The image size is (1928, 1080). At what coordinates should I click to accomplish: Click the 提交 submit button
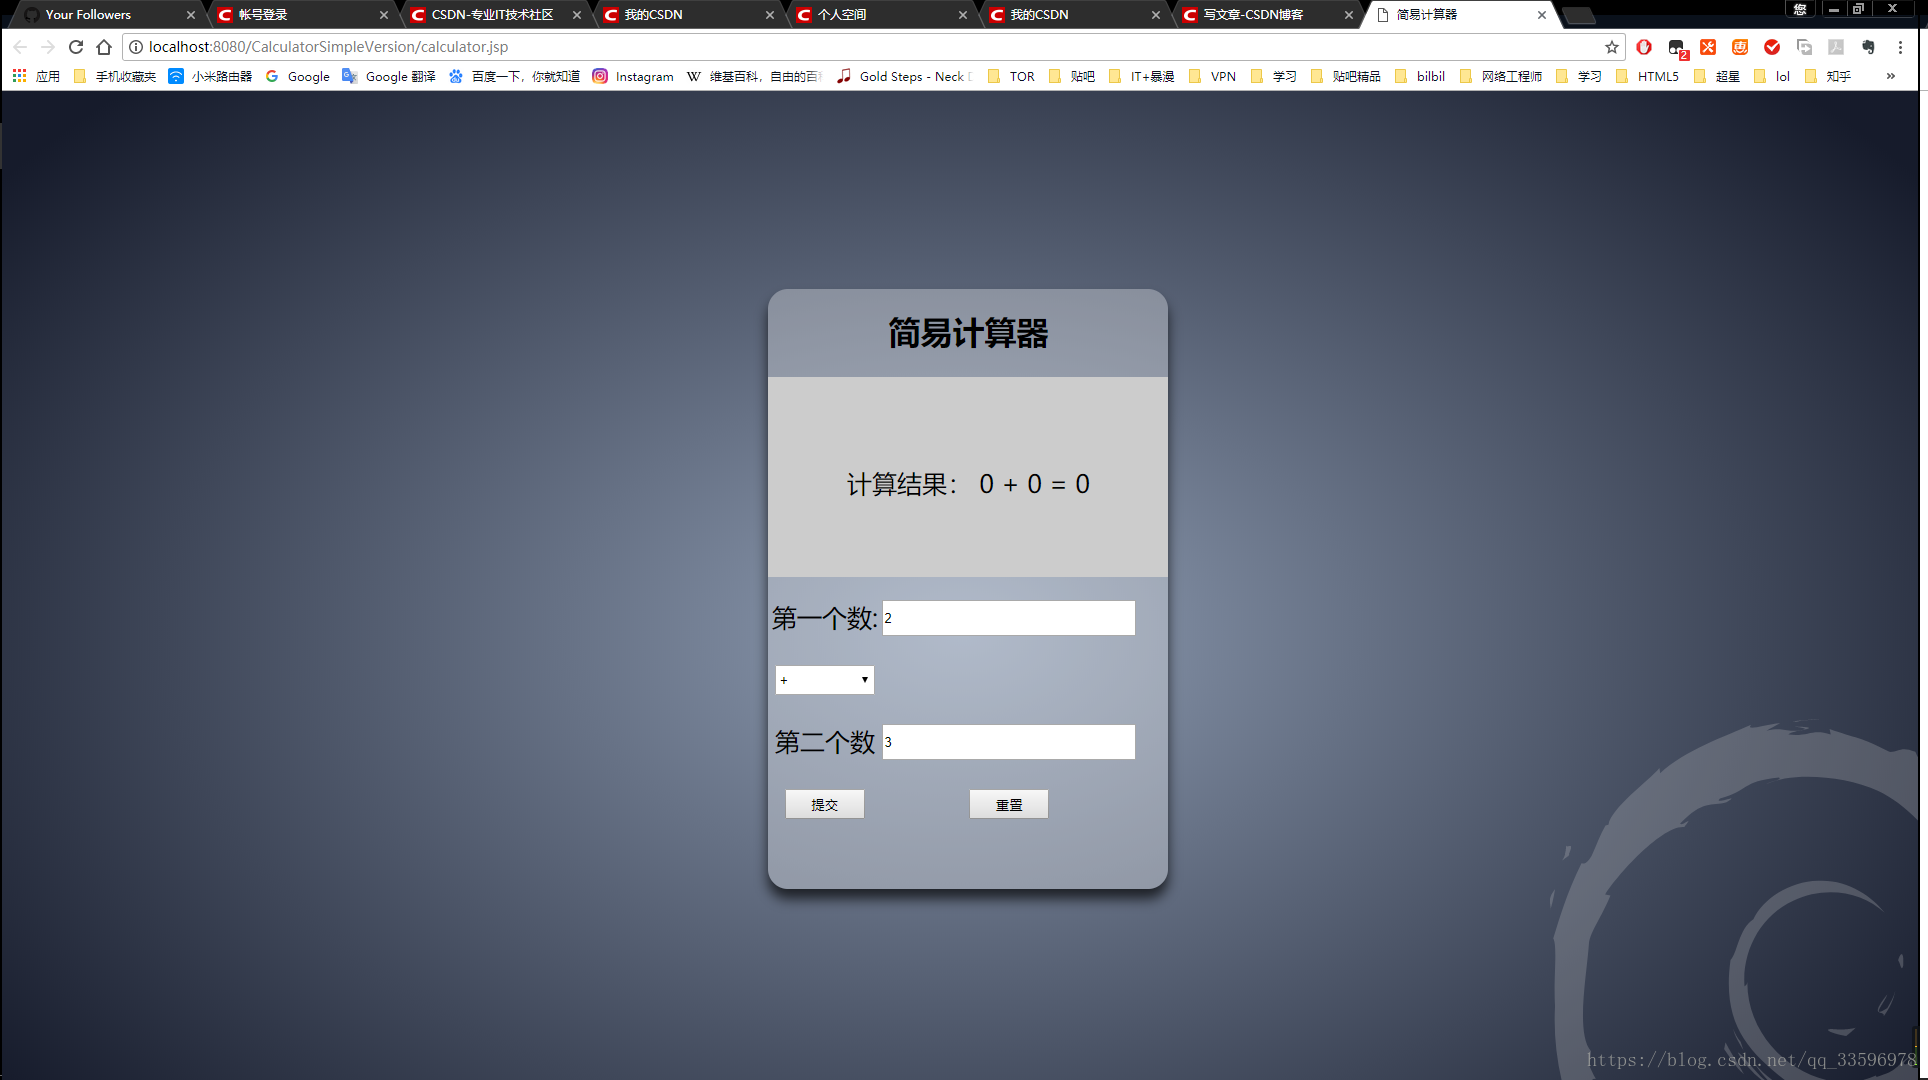(x=825, y=805)
